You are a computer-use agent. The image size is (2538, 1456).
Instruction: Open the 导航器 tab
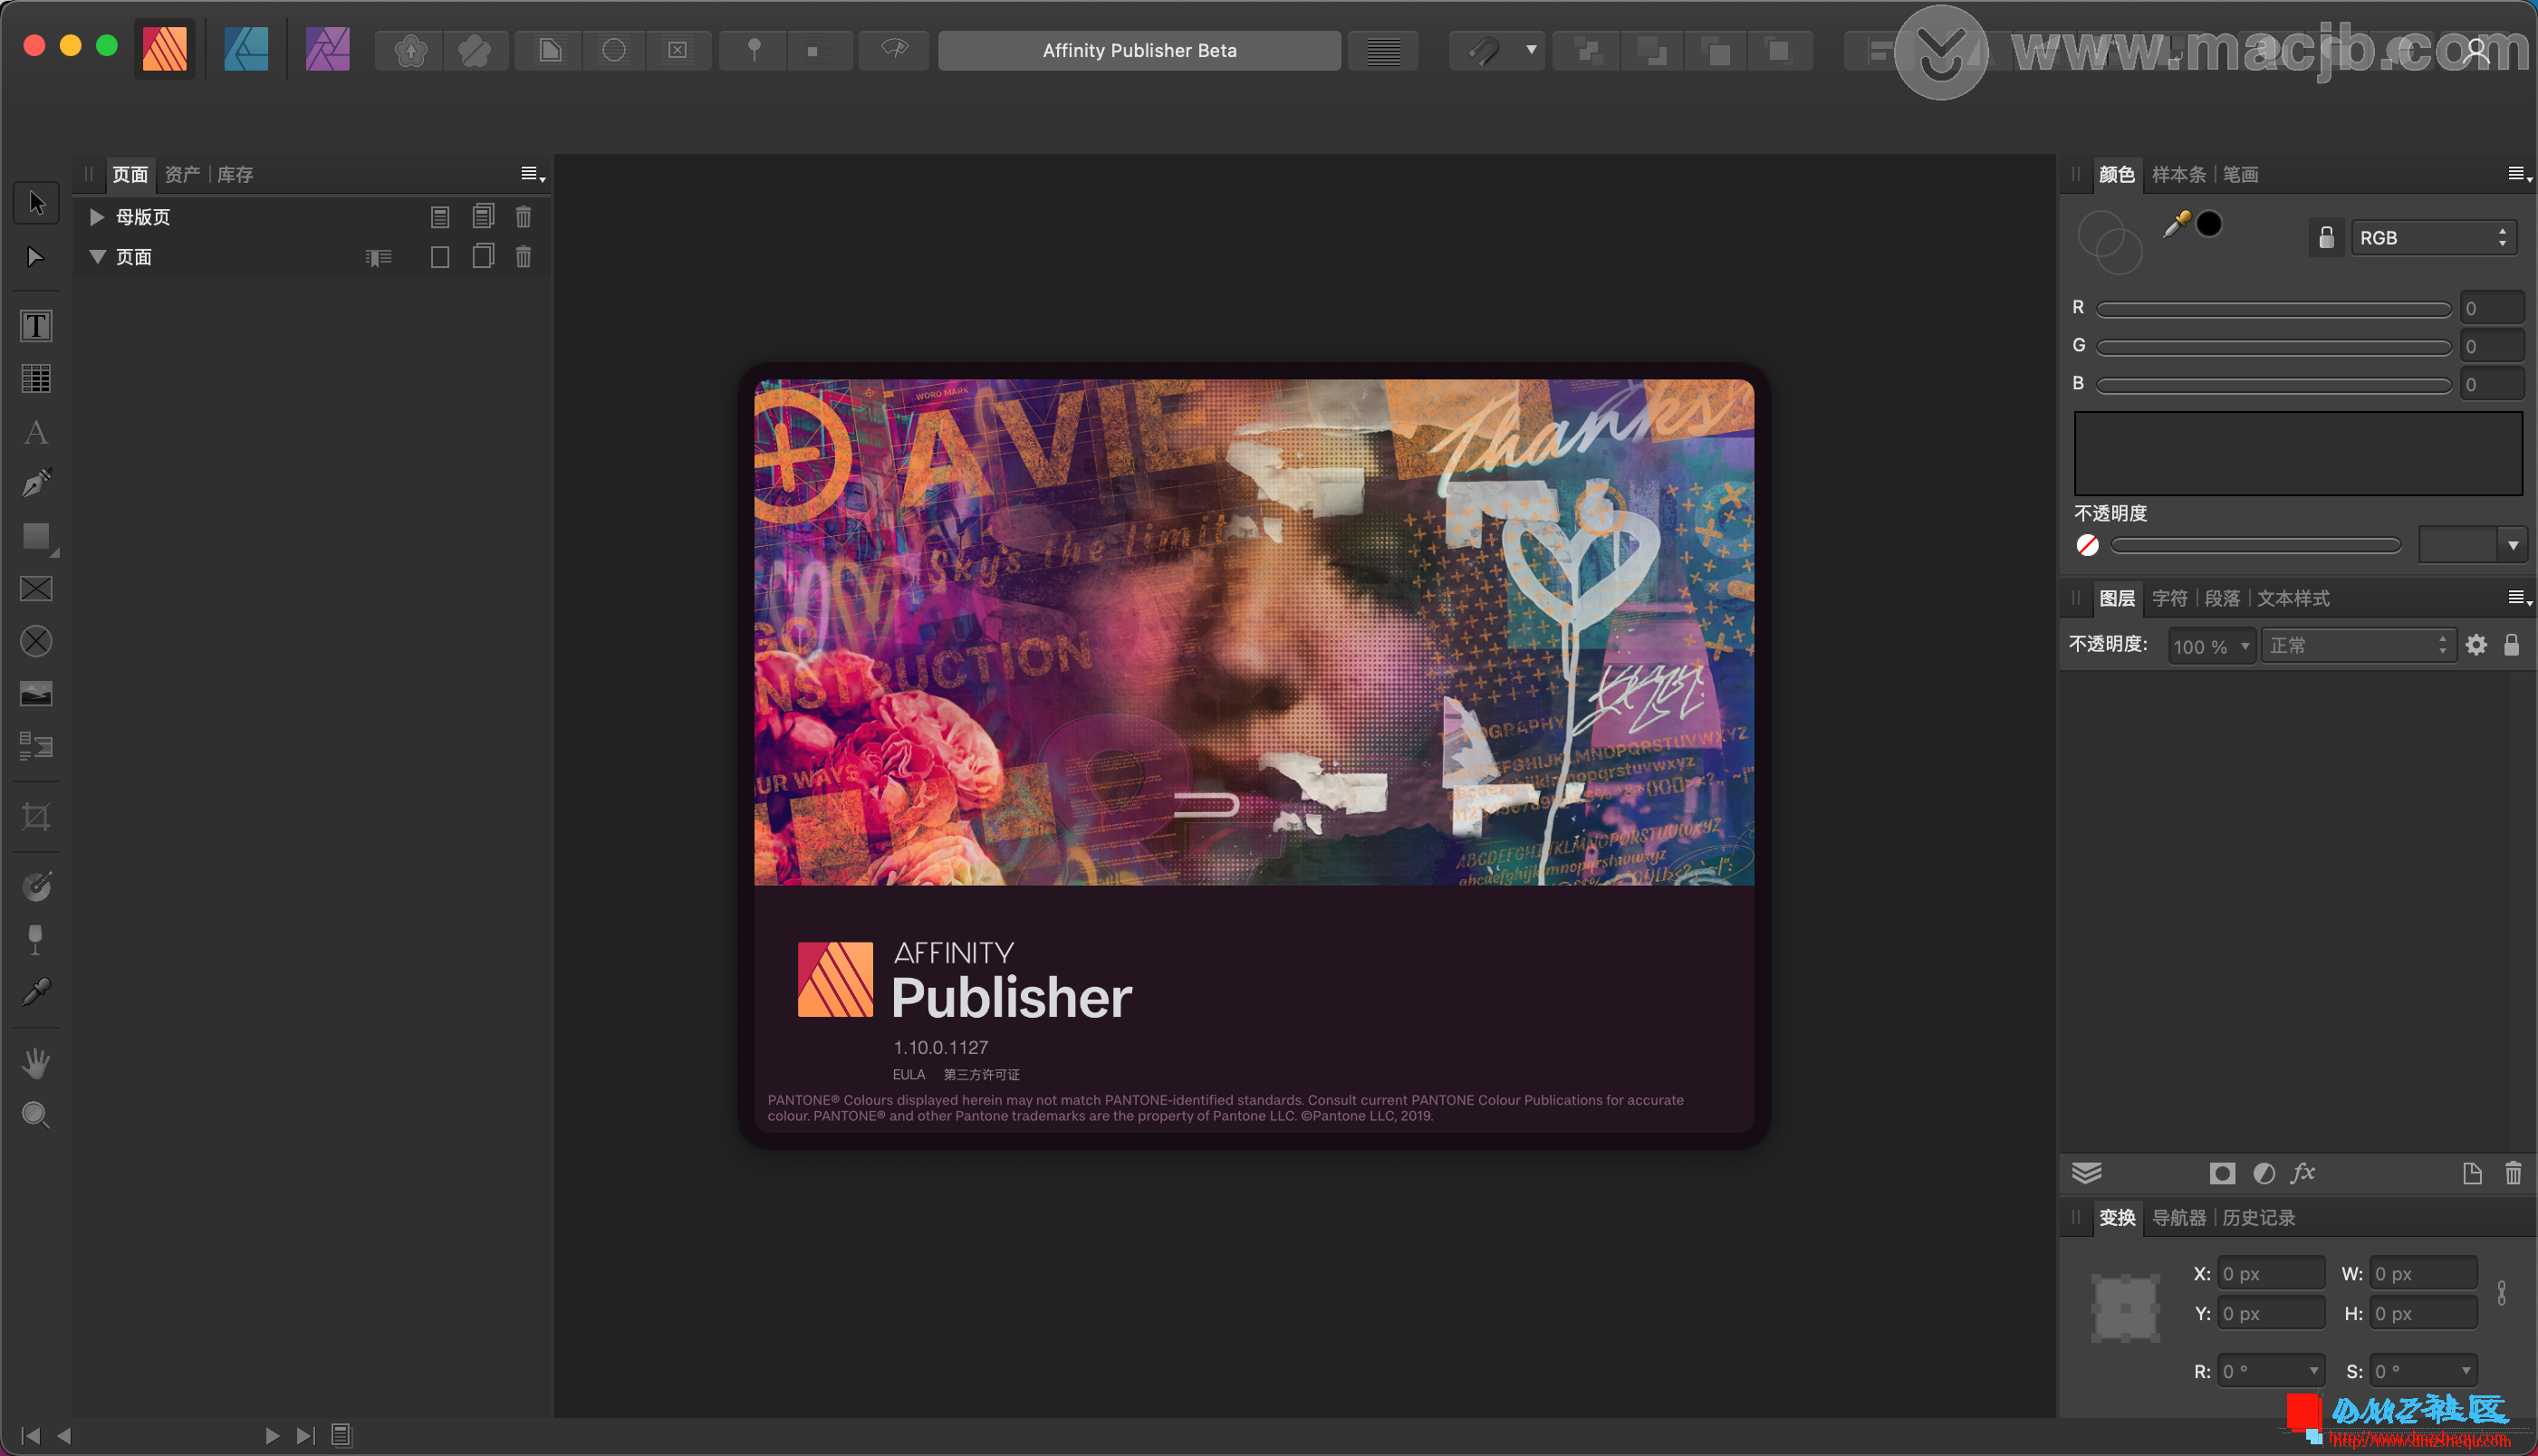[x=2178, y=1218]
